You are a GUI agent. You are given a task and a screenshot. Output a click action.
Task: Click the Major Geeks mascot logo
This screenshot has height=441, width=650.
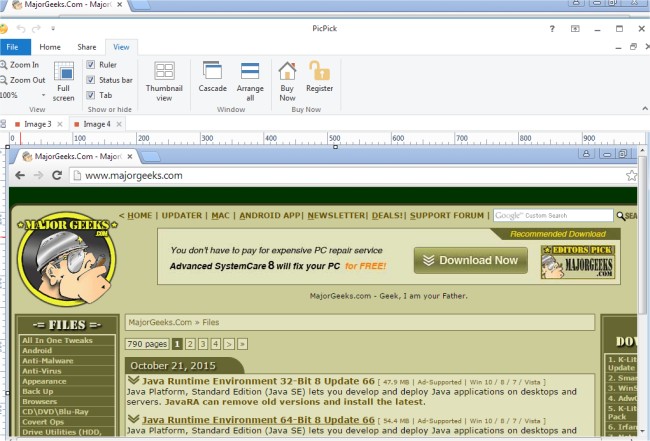(x=67, y=259)
